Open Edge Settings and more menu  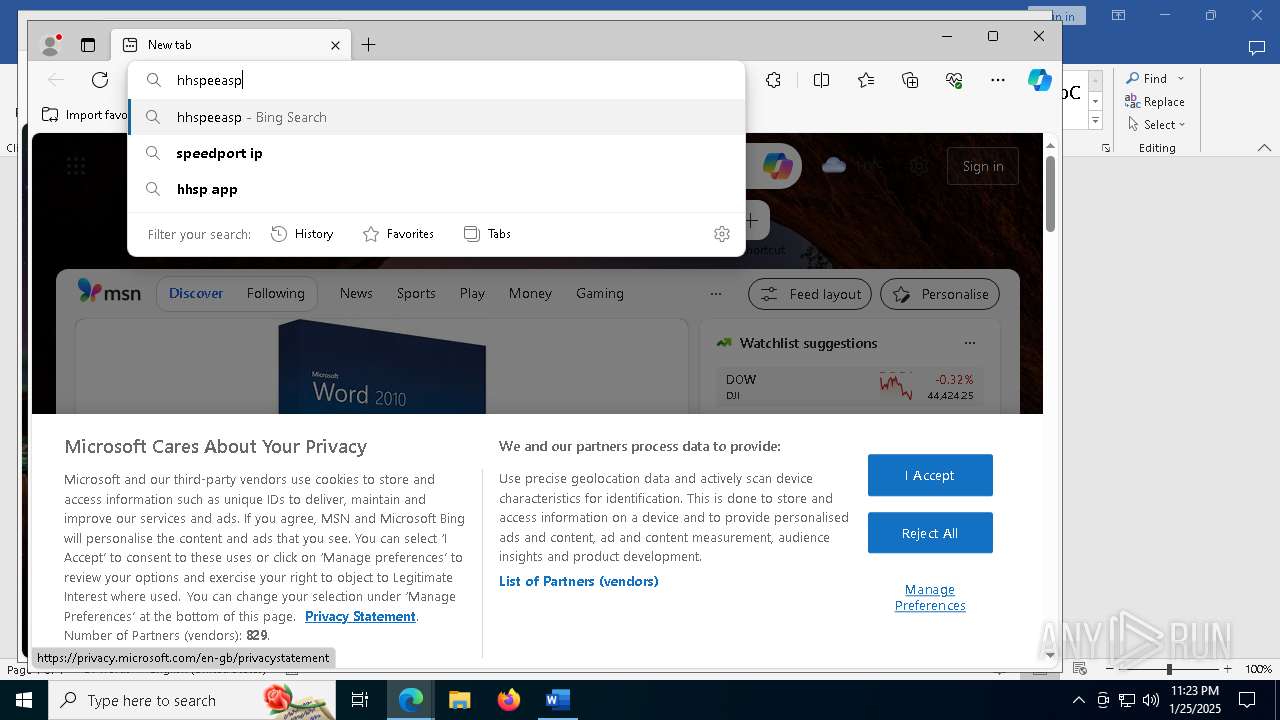coord(997,80)
